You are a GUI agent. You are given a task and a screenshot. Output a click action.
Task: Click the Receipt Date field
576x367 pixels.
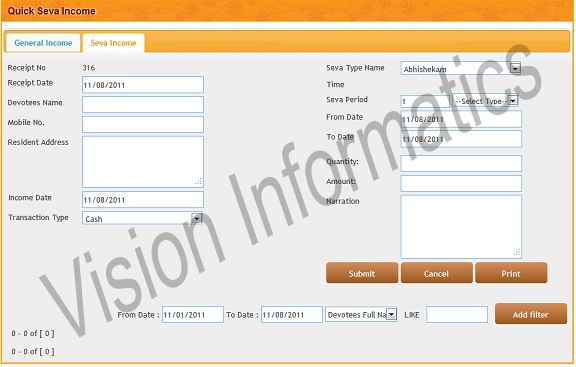(x=143, y=85)
